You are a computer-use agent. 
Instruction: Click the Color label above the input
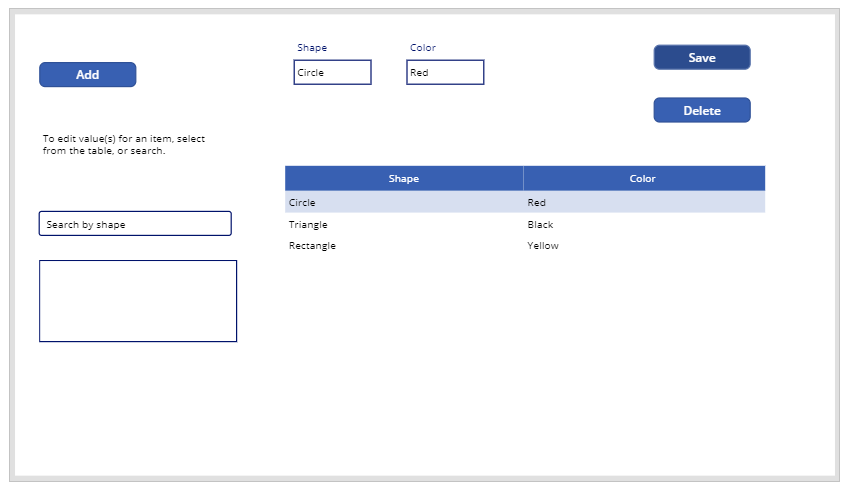point(422,48)
